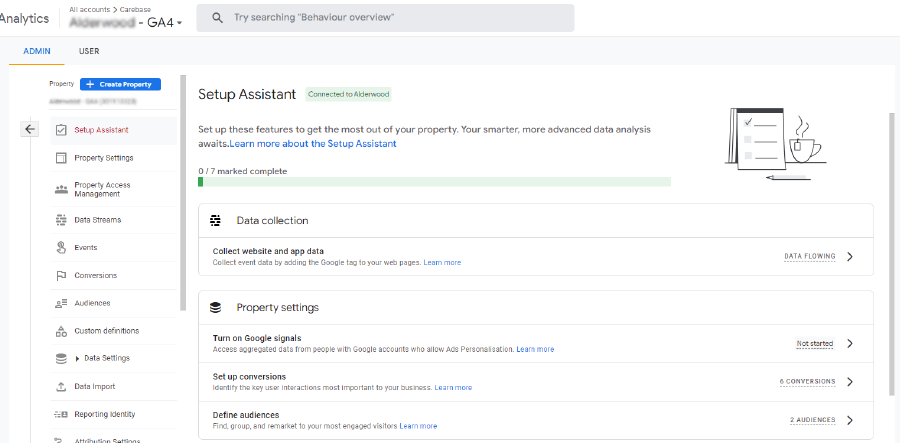This screenshot has height=443, width=900.
Task: Open Collect website and app data chevron
Action: click(x=850, y=257)
